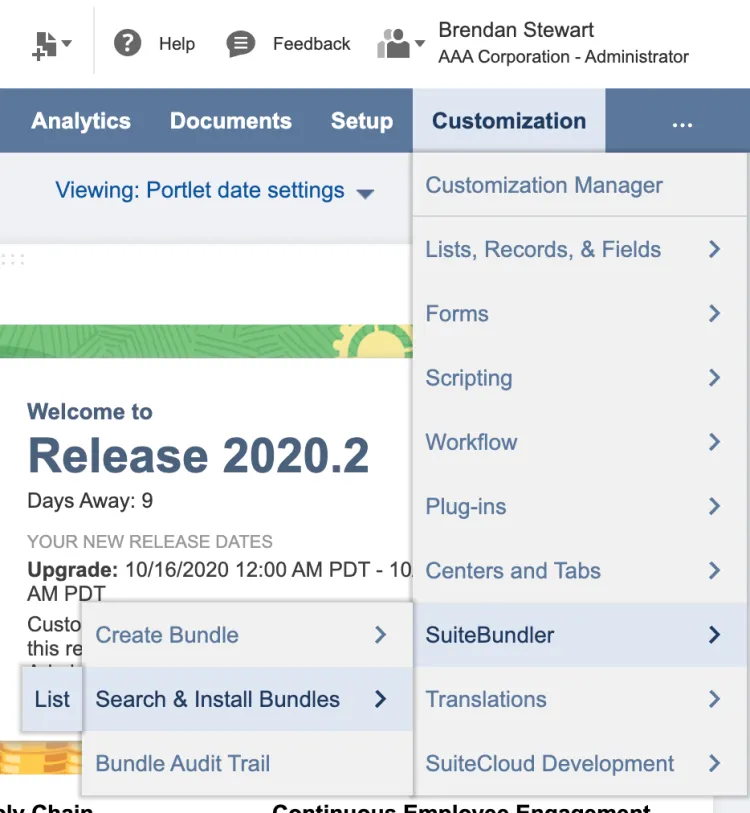Click the more tabs ellipsis

pos(682,124)
